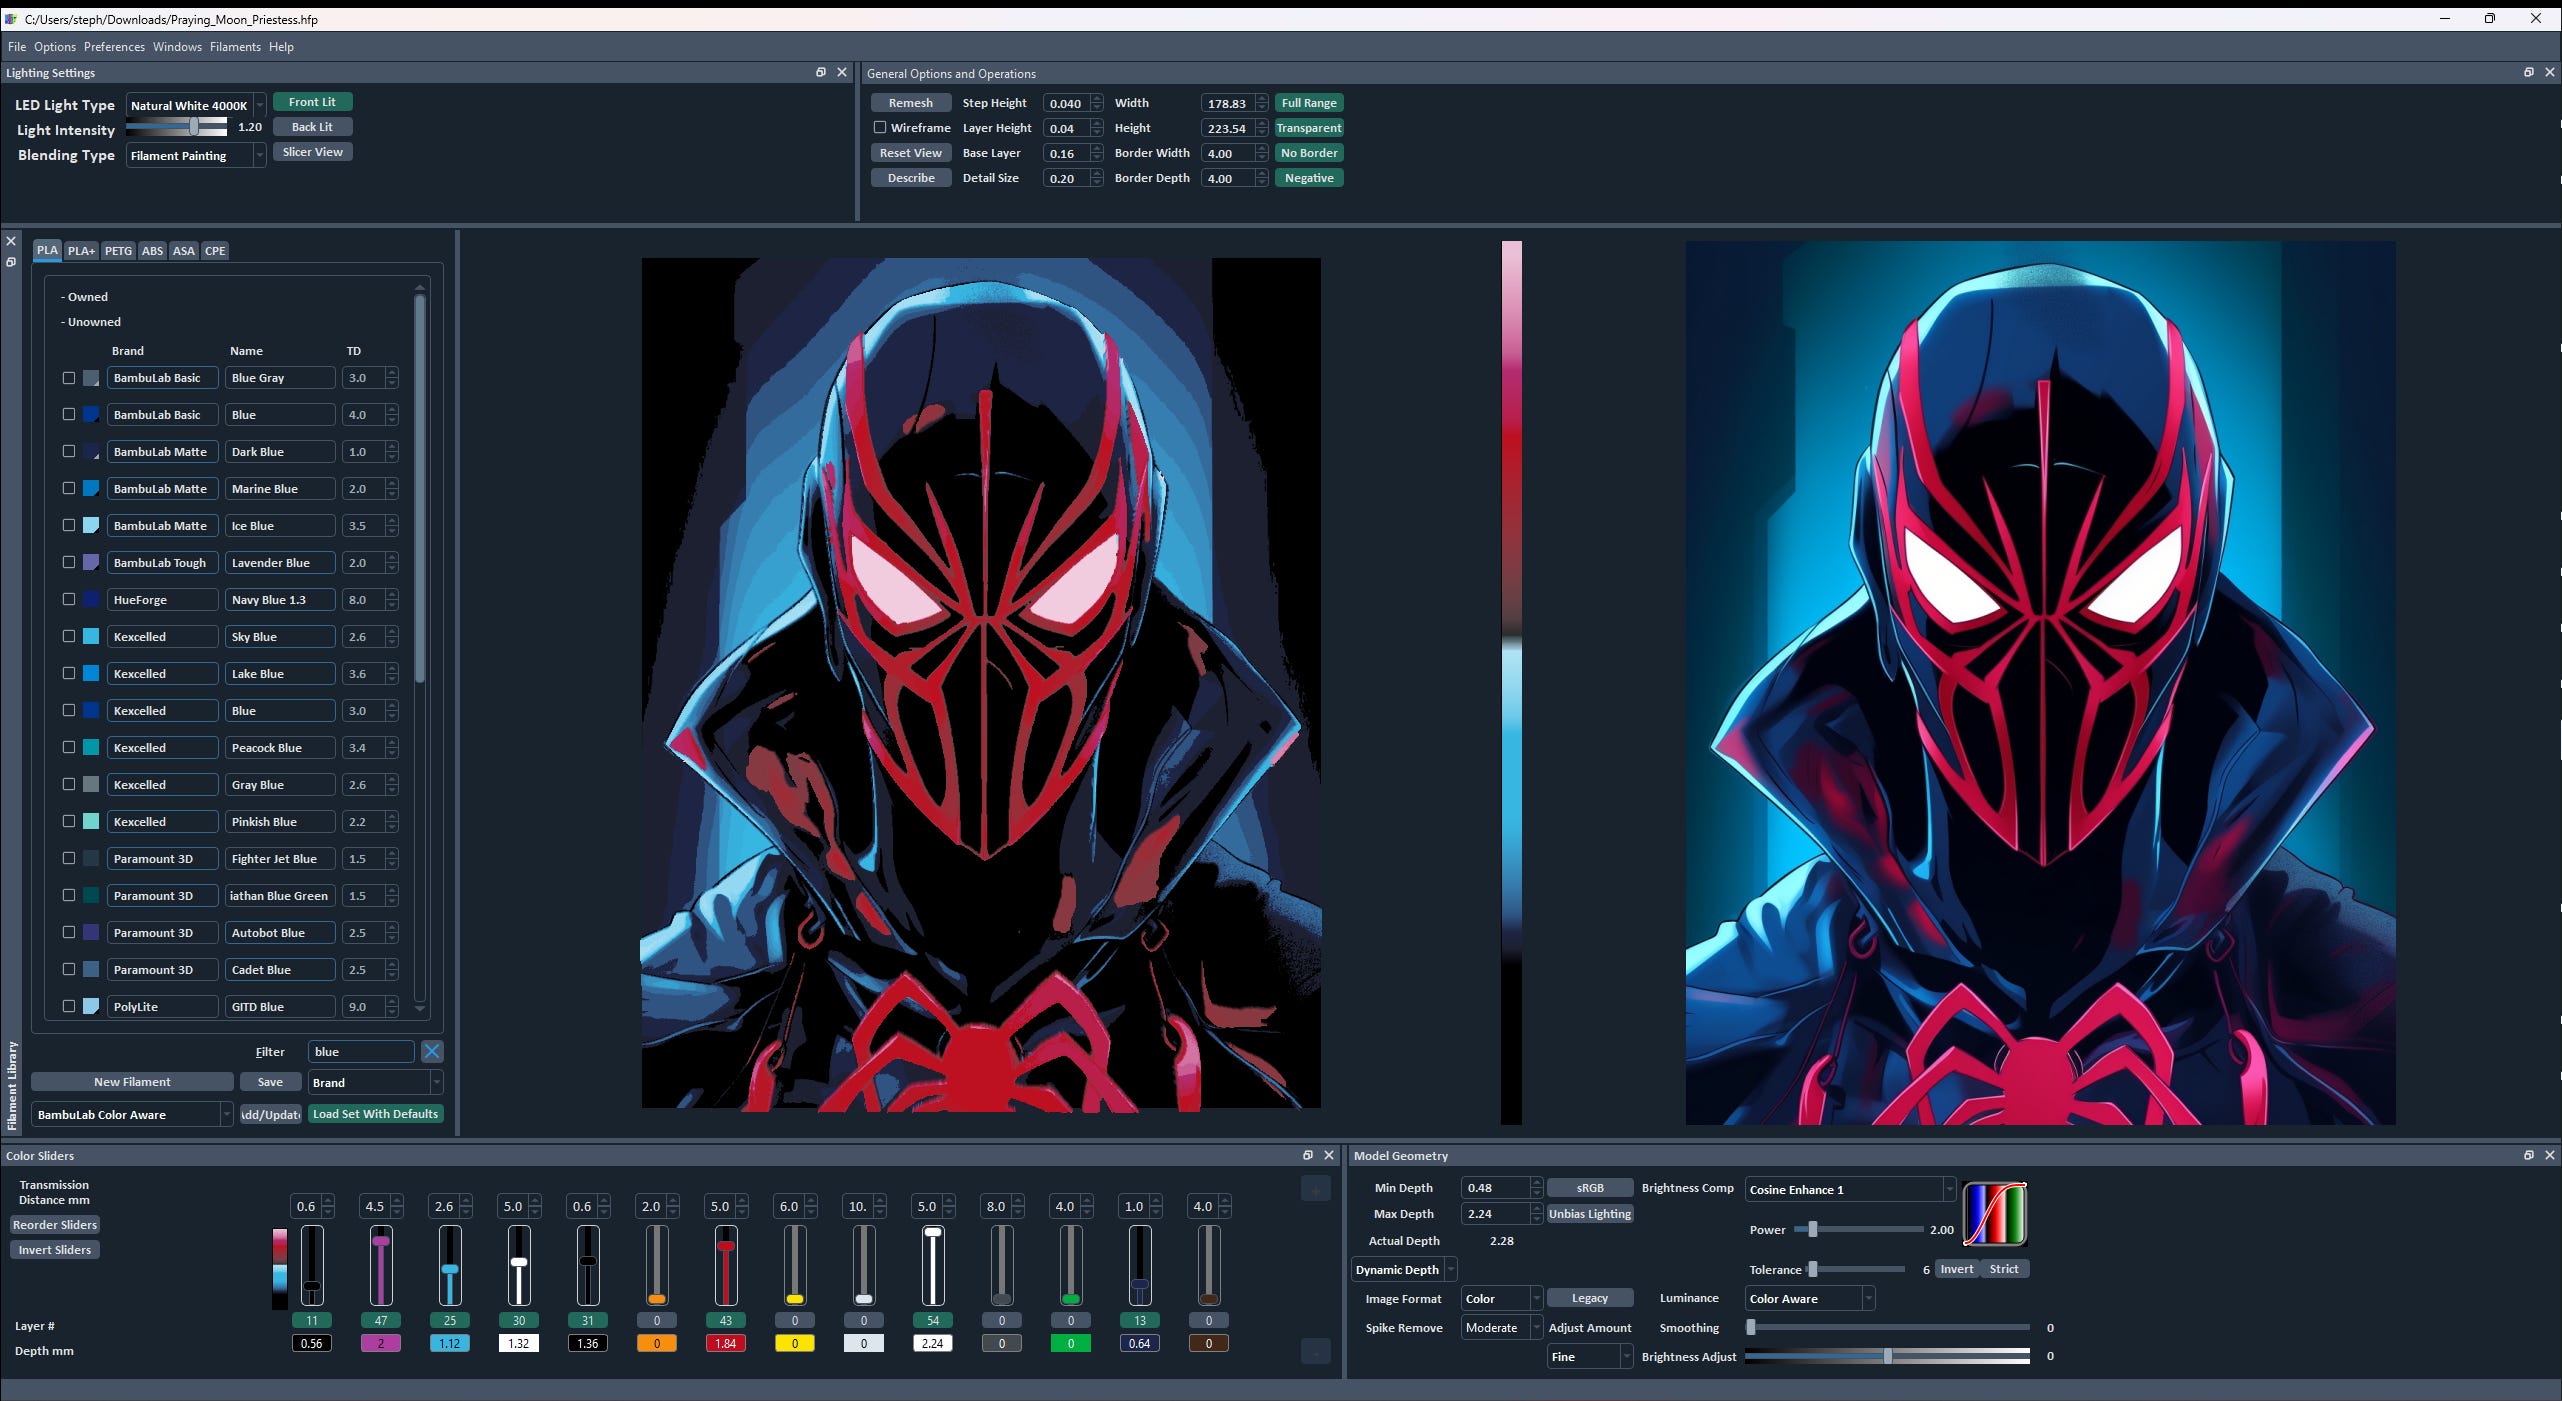This screenshot has width=2562, height=1401.
Task: Float the General Options panel
Action: (2528, 73)
